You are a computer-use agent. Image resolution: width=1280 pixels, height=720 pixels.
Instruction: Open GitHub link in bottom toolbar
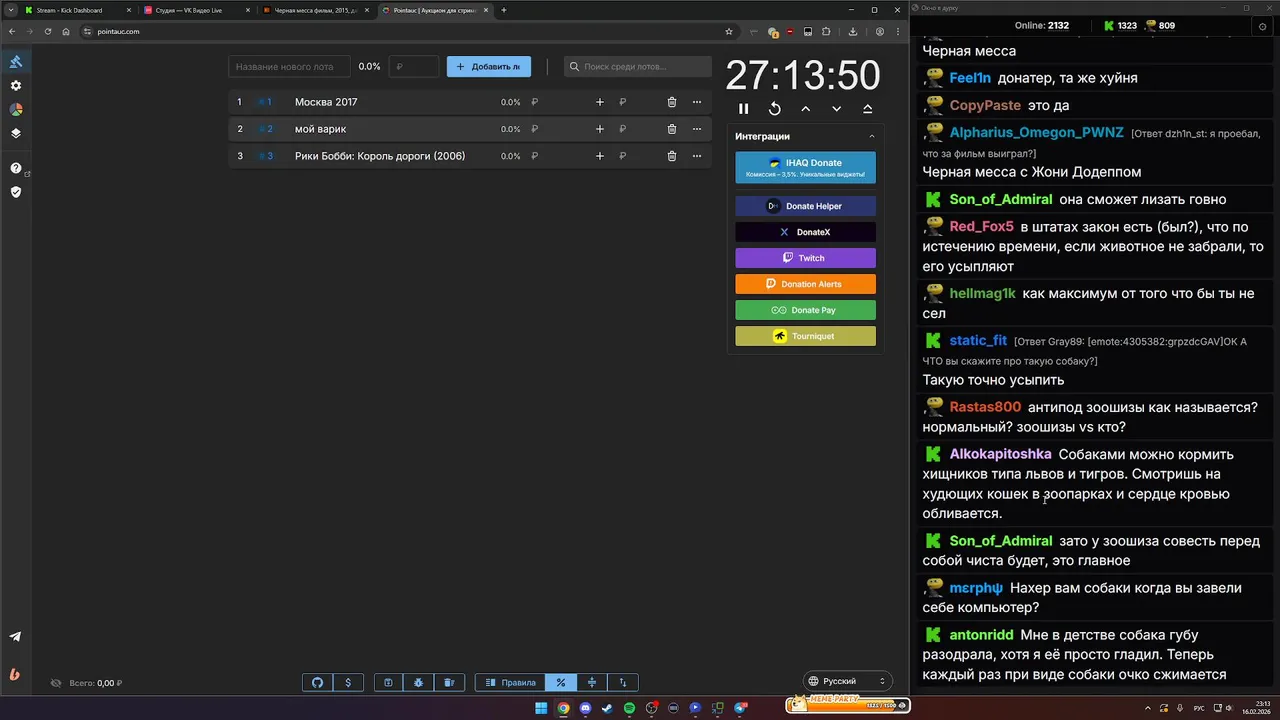[318, 682]
